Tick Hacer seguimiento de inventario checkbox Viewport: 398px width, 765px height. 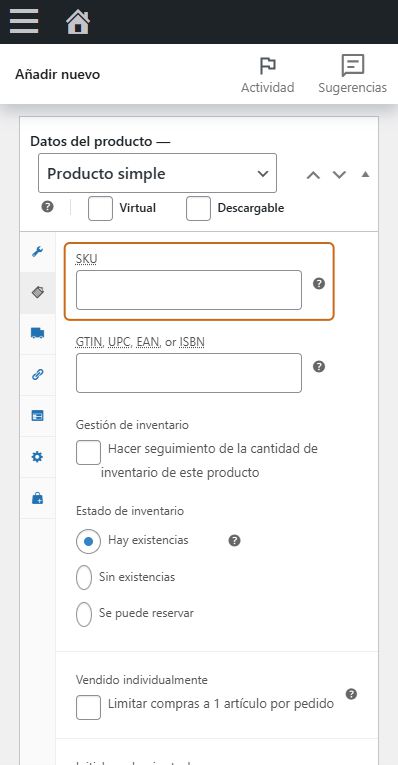[x=88, y=452]
